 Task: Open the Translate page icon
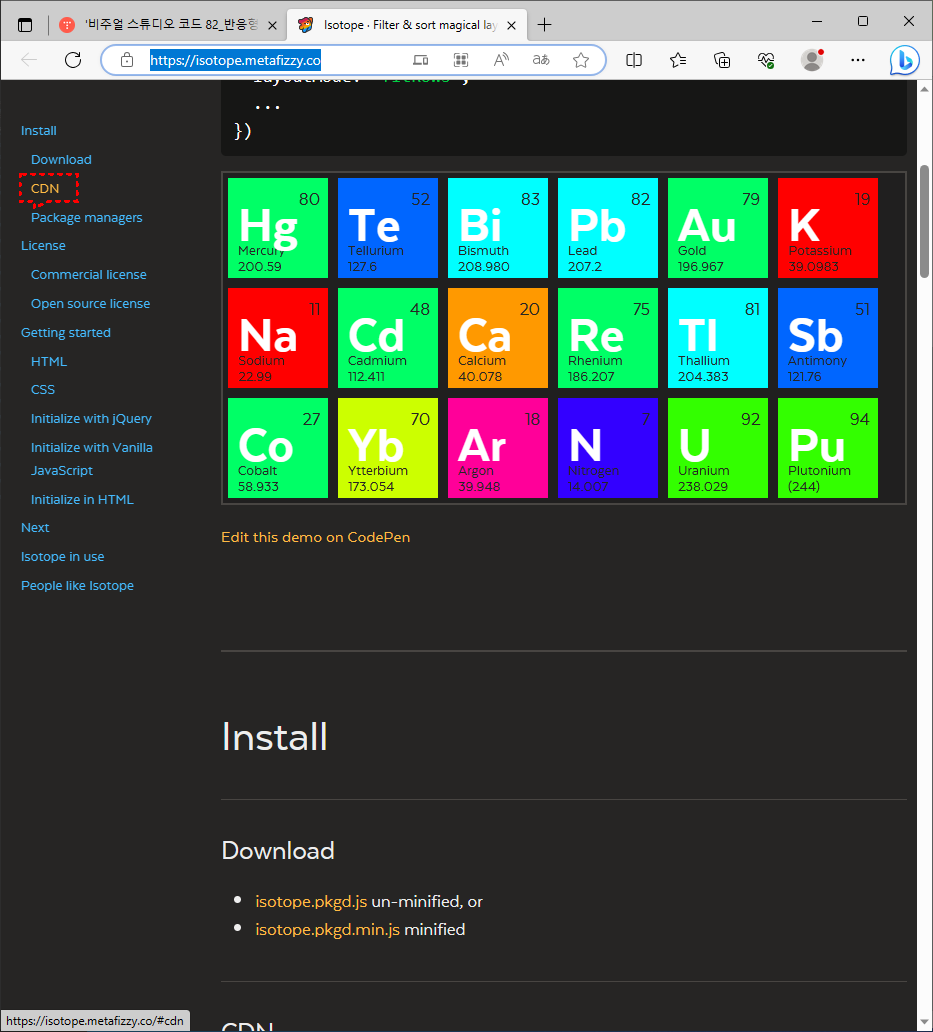(541, 60)
